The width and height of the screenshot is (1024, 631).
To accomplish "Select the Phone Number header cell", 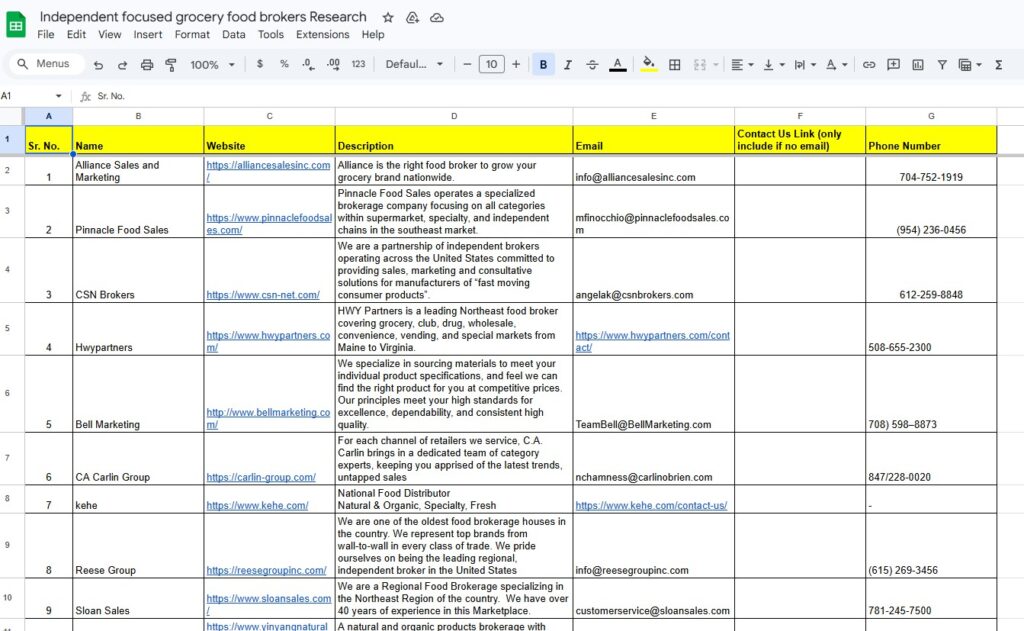I will [x=931, y=140].
